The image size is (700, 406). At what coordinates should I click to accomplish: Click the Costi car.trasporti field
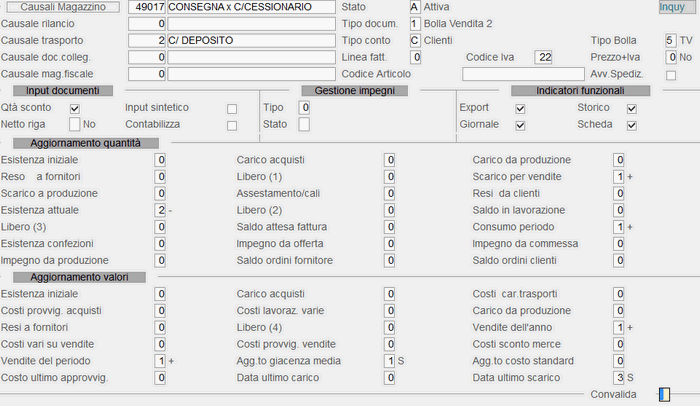pos(619,294)
